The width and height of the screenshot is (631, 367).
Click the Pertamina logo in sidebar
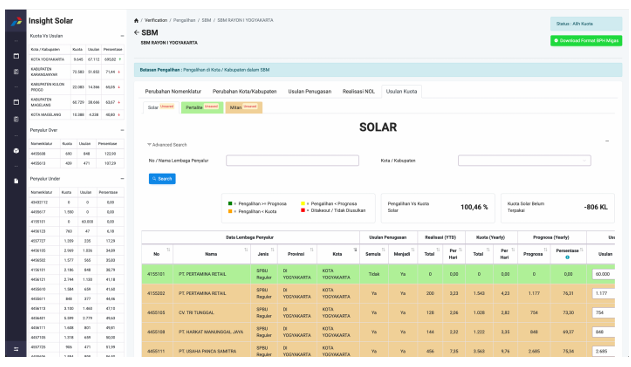(x=16, y=21)
